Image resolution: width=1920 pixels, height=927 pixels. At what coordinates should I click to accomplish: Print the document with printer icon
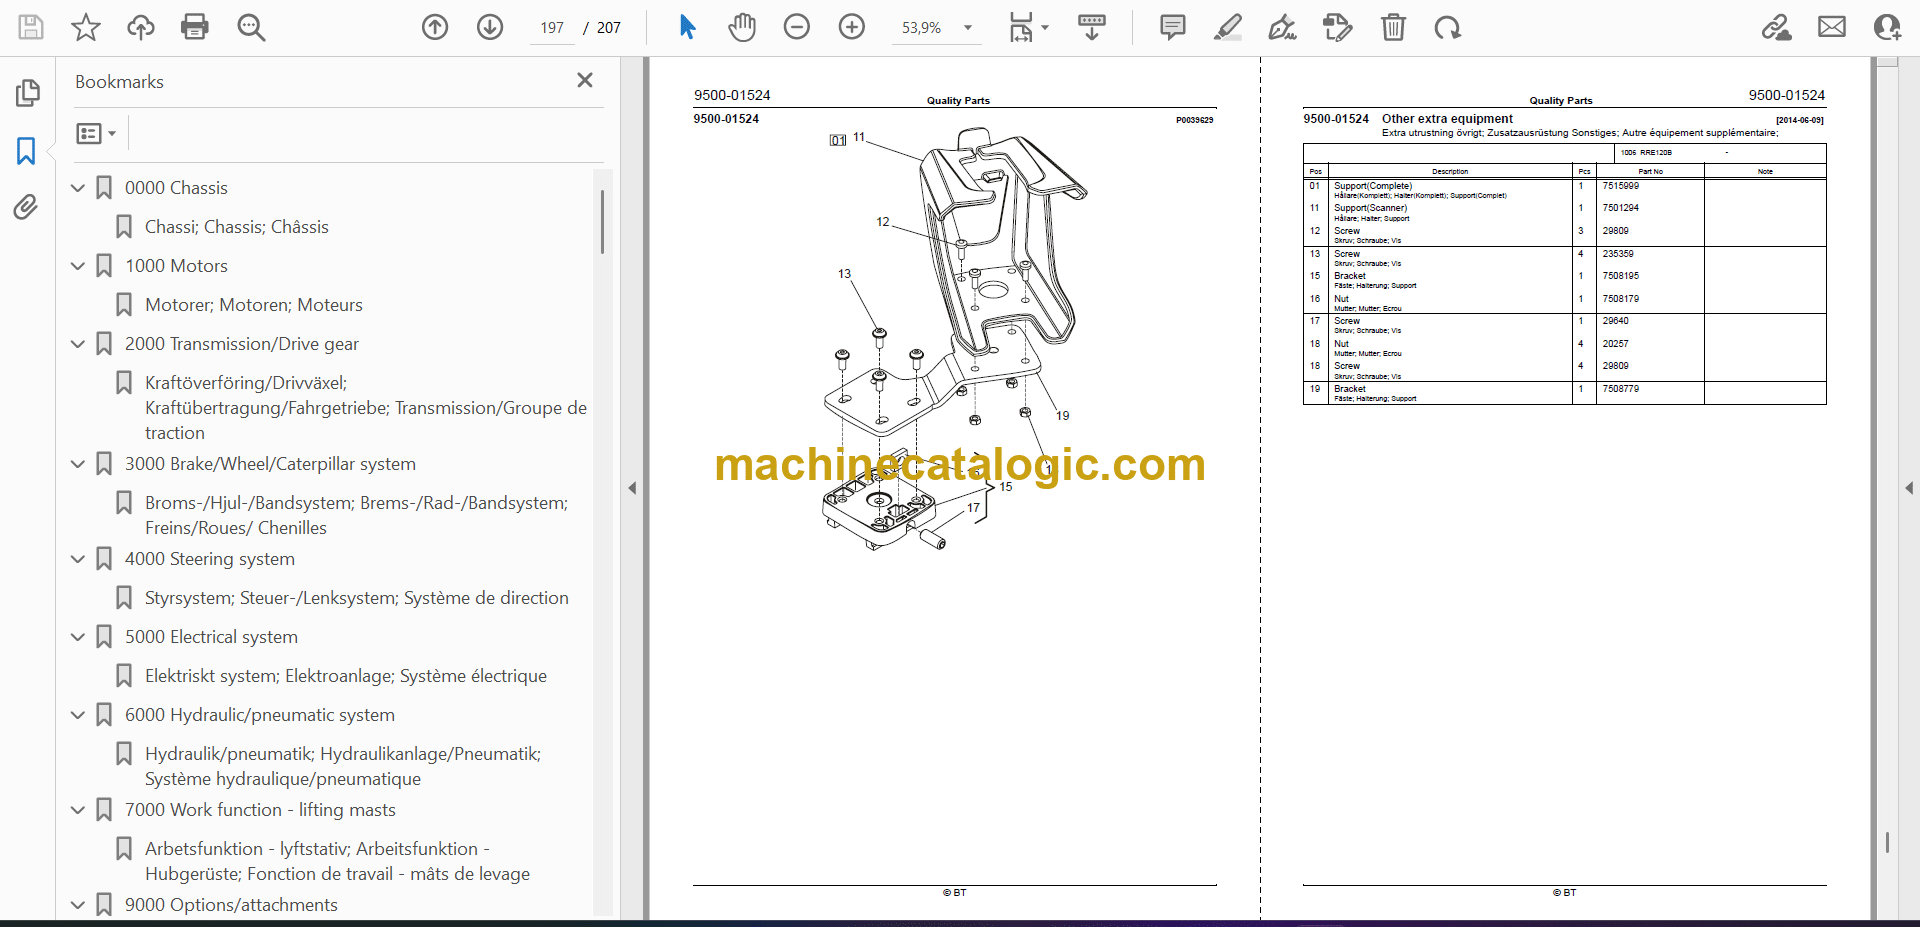coord(195,27)
